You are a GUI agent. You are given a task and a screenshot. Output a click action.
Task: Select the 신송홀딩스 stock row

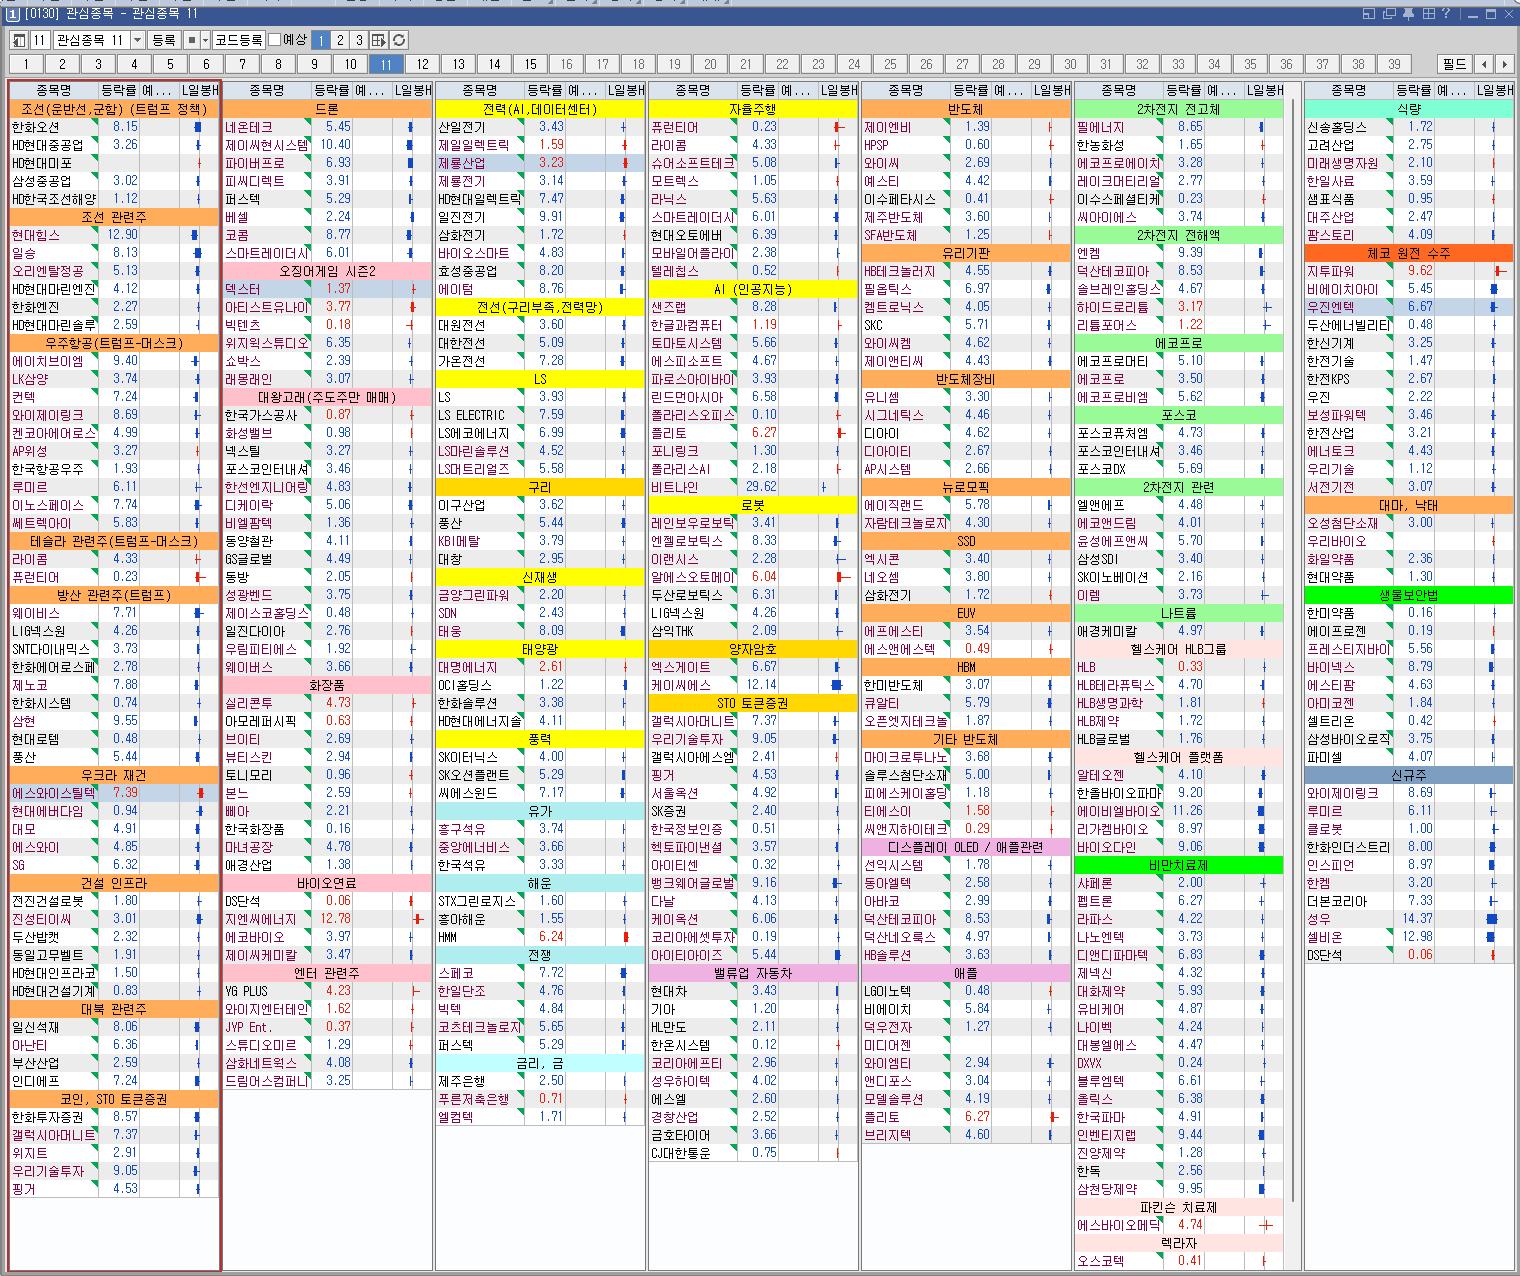[1409, 127]
